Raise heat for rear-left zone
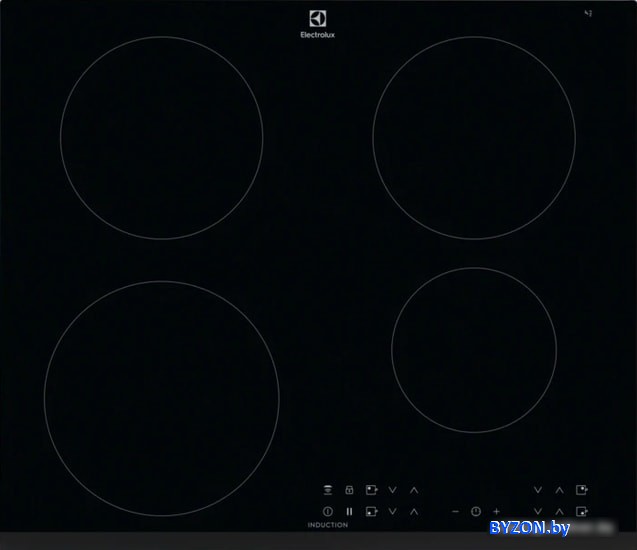 414,490
